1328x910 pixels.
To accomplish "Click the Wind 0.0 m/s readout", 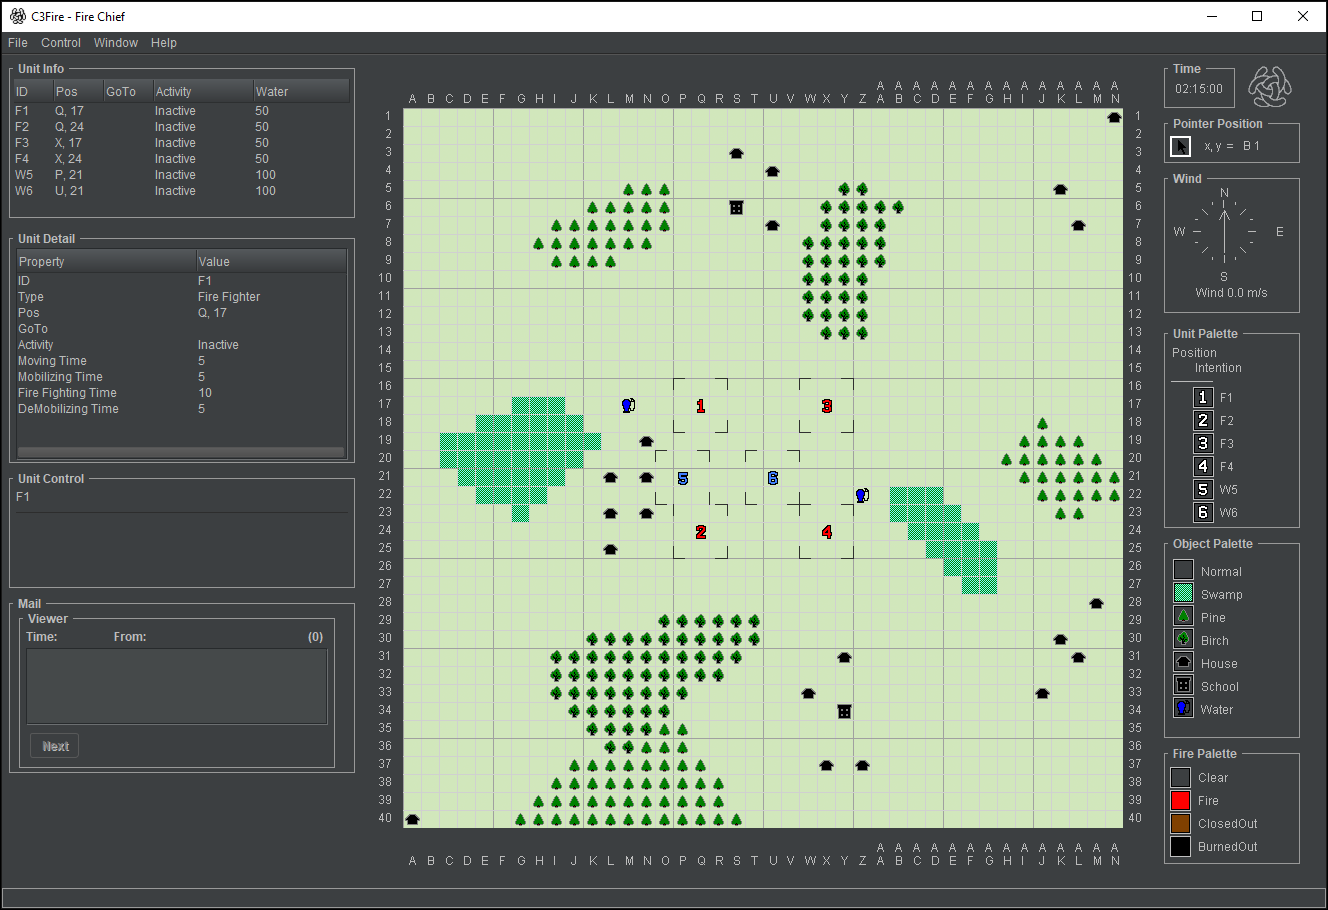I will (x=1231, y=293).
